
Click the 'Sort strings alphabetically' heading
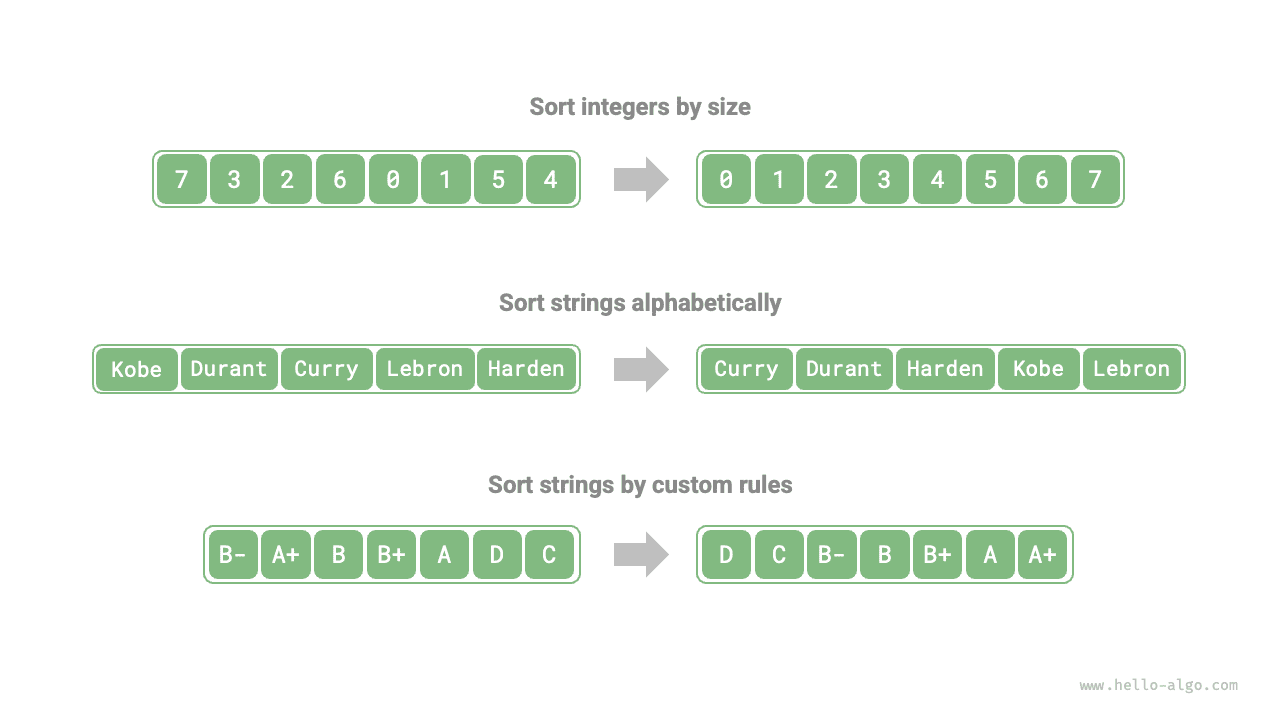coord(640,302)
